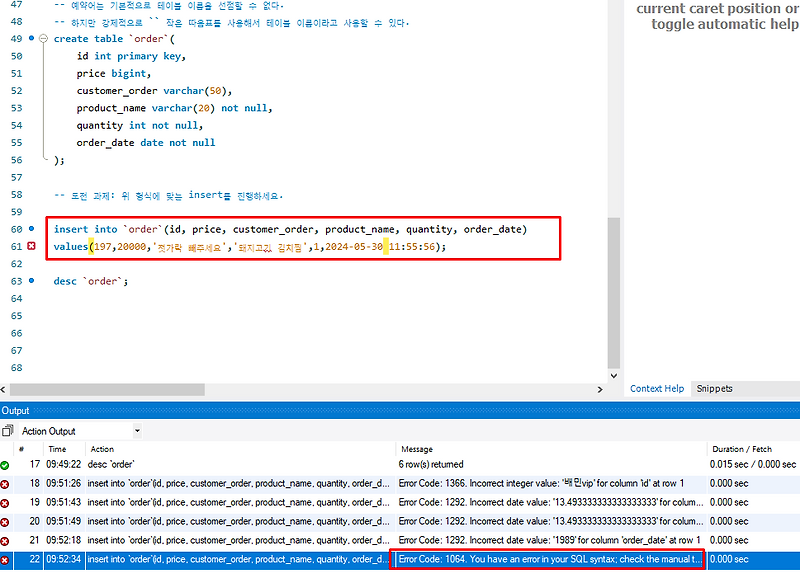Click the green success icon on output row 17
Screen dimensions: 800x583
[x=5, y=464]
